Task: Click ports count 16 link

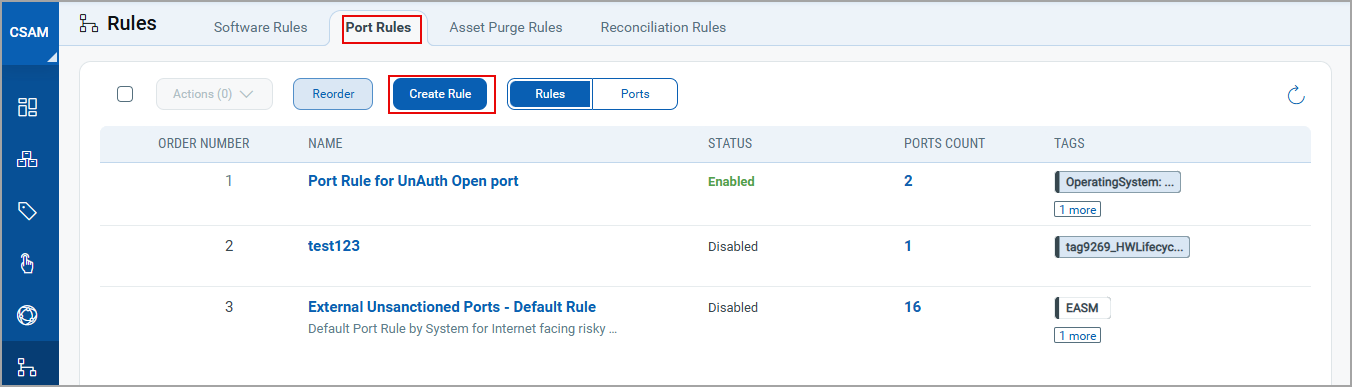Action: (x=912, y=307)
